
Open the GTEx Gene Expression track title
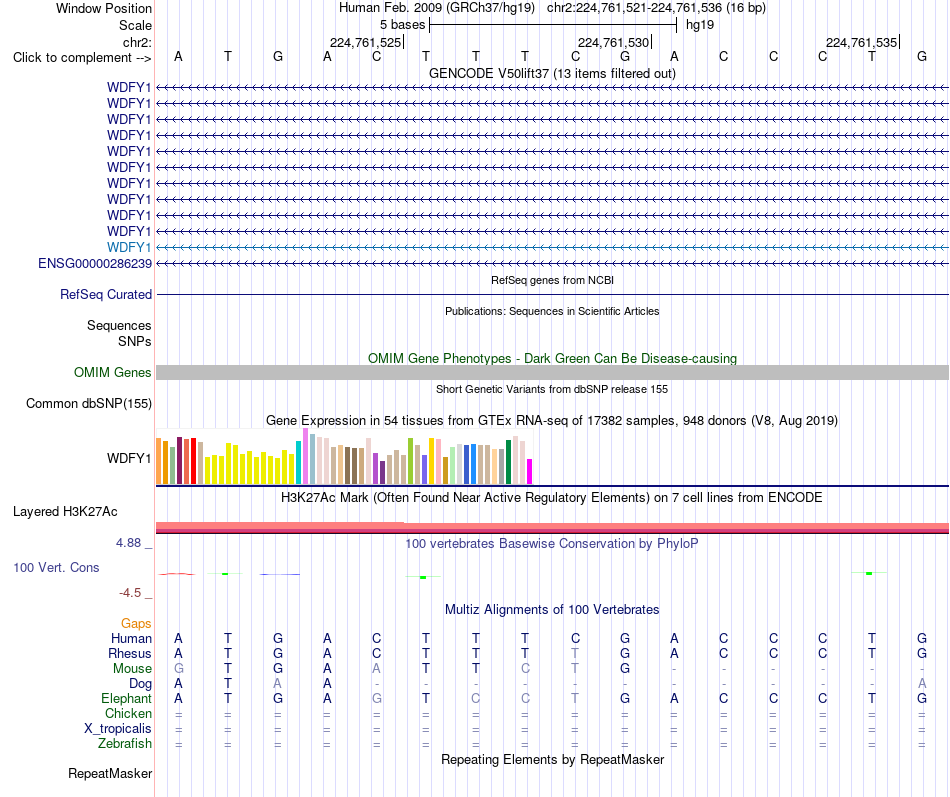(552, 421)
